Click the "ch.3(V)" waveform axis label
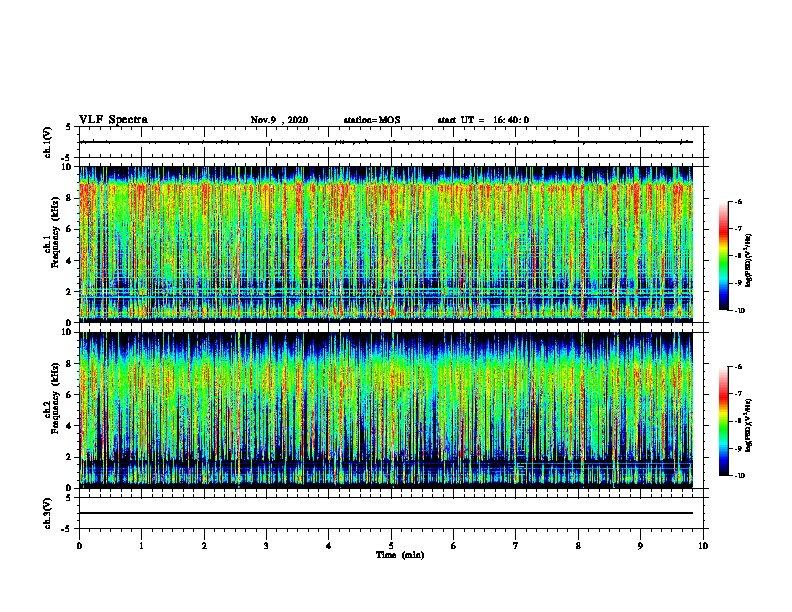 [48, 513]
